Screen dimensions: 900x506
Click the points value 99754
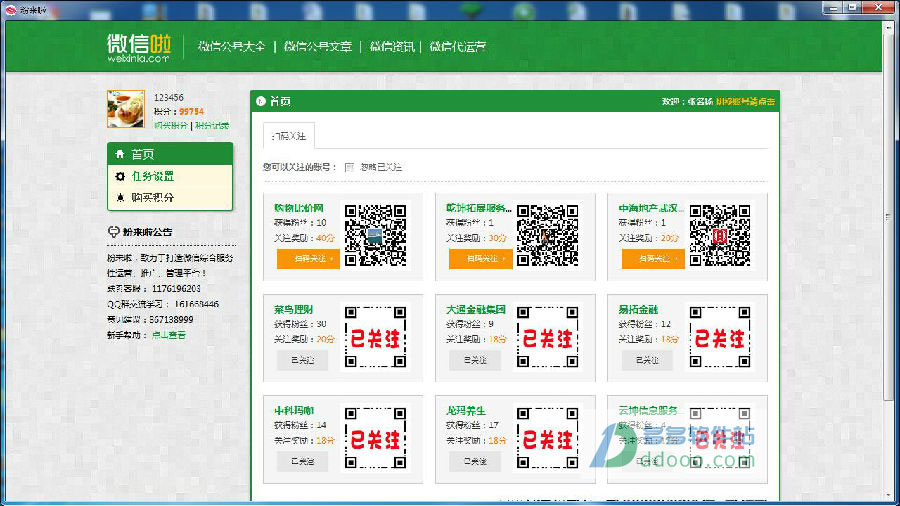coord(191,111)
